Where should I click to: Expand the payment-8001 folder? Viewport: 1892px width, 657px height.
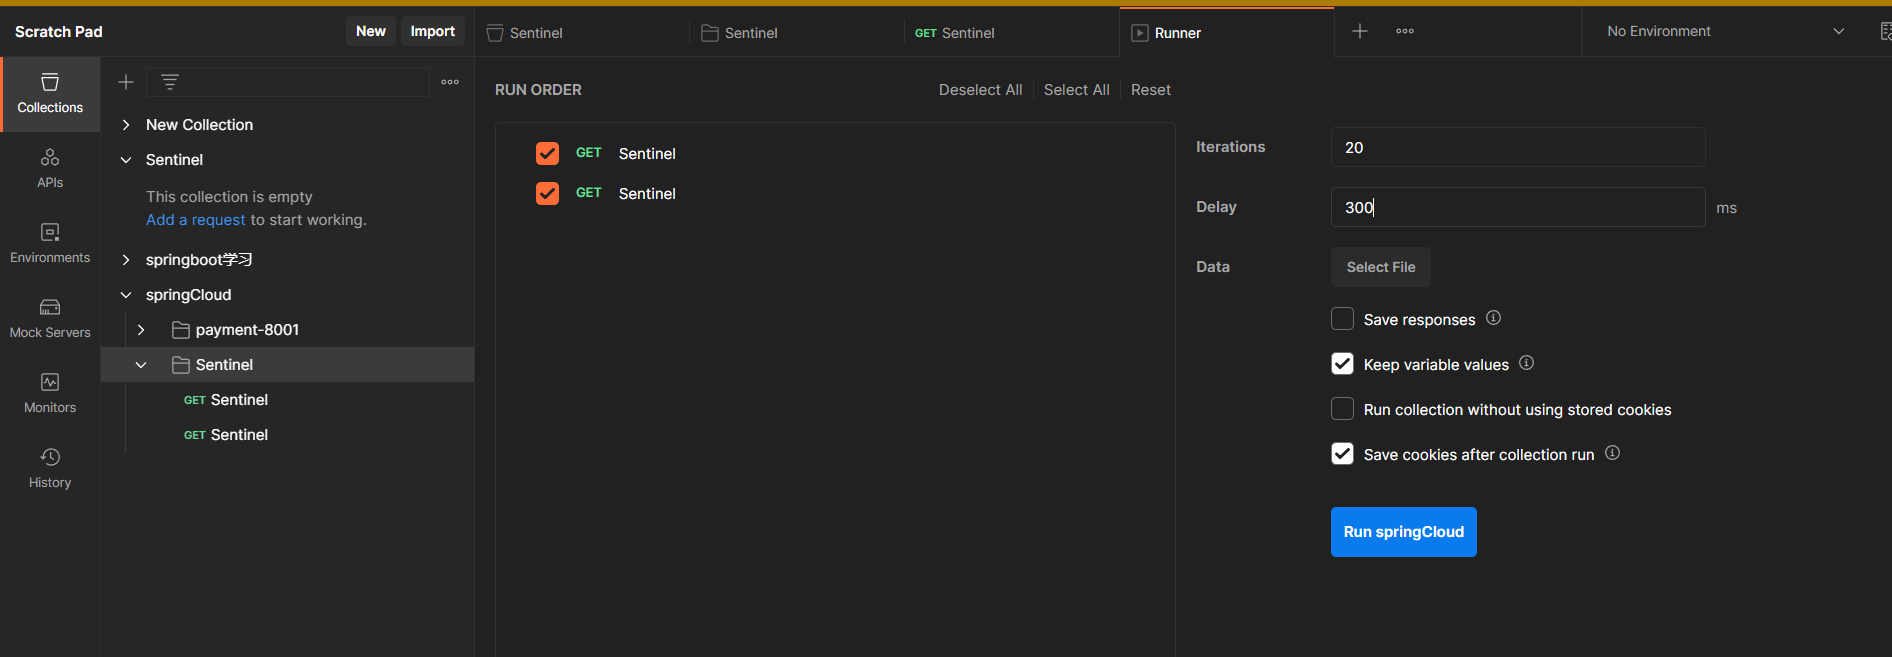point(141,330)
